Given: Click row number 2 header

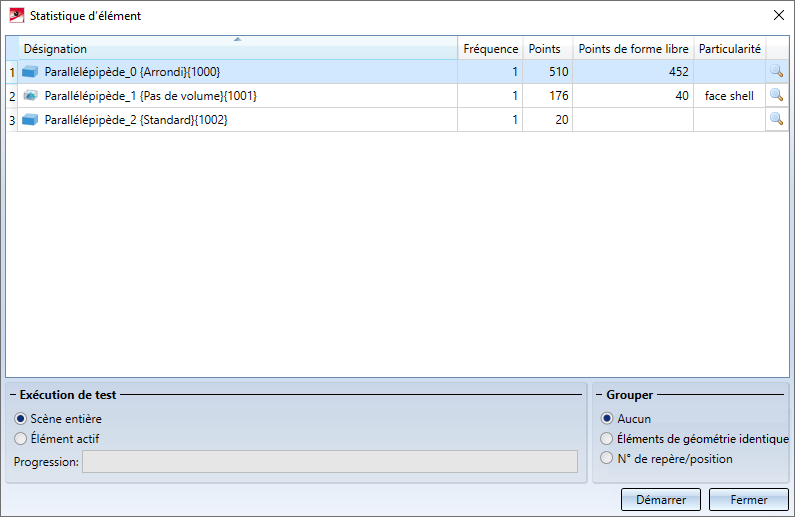Looking at the screenshot, I should coord(12,96).
